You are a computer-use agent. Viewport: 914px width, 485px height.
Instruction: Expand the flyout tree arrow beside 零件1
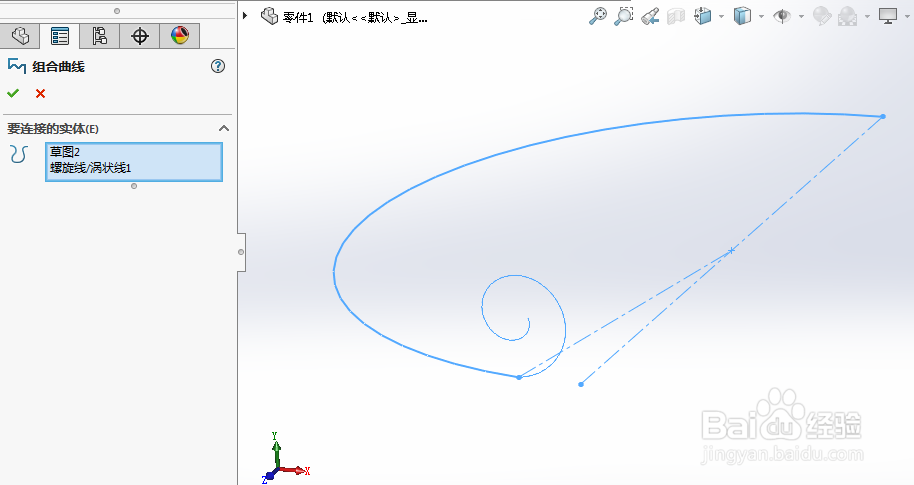pyautogui.click(x=245, y=16)
